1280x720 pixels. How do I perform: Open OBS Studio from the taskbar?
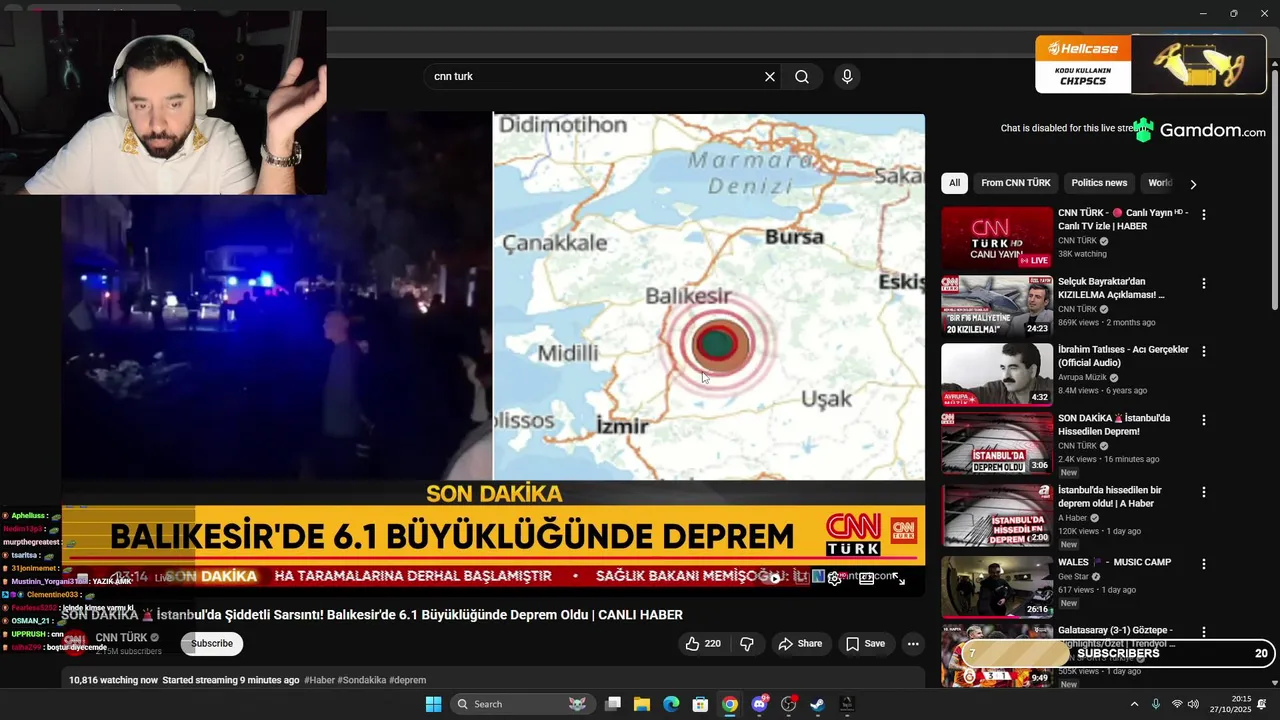[788, 704]
